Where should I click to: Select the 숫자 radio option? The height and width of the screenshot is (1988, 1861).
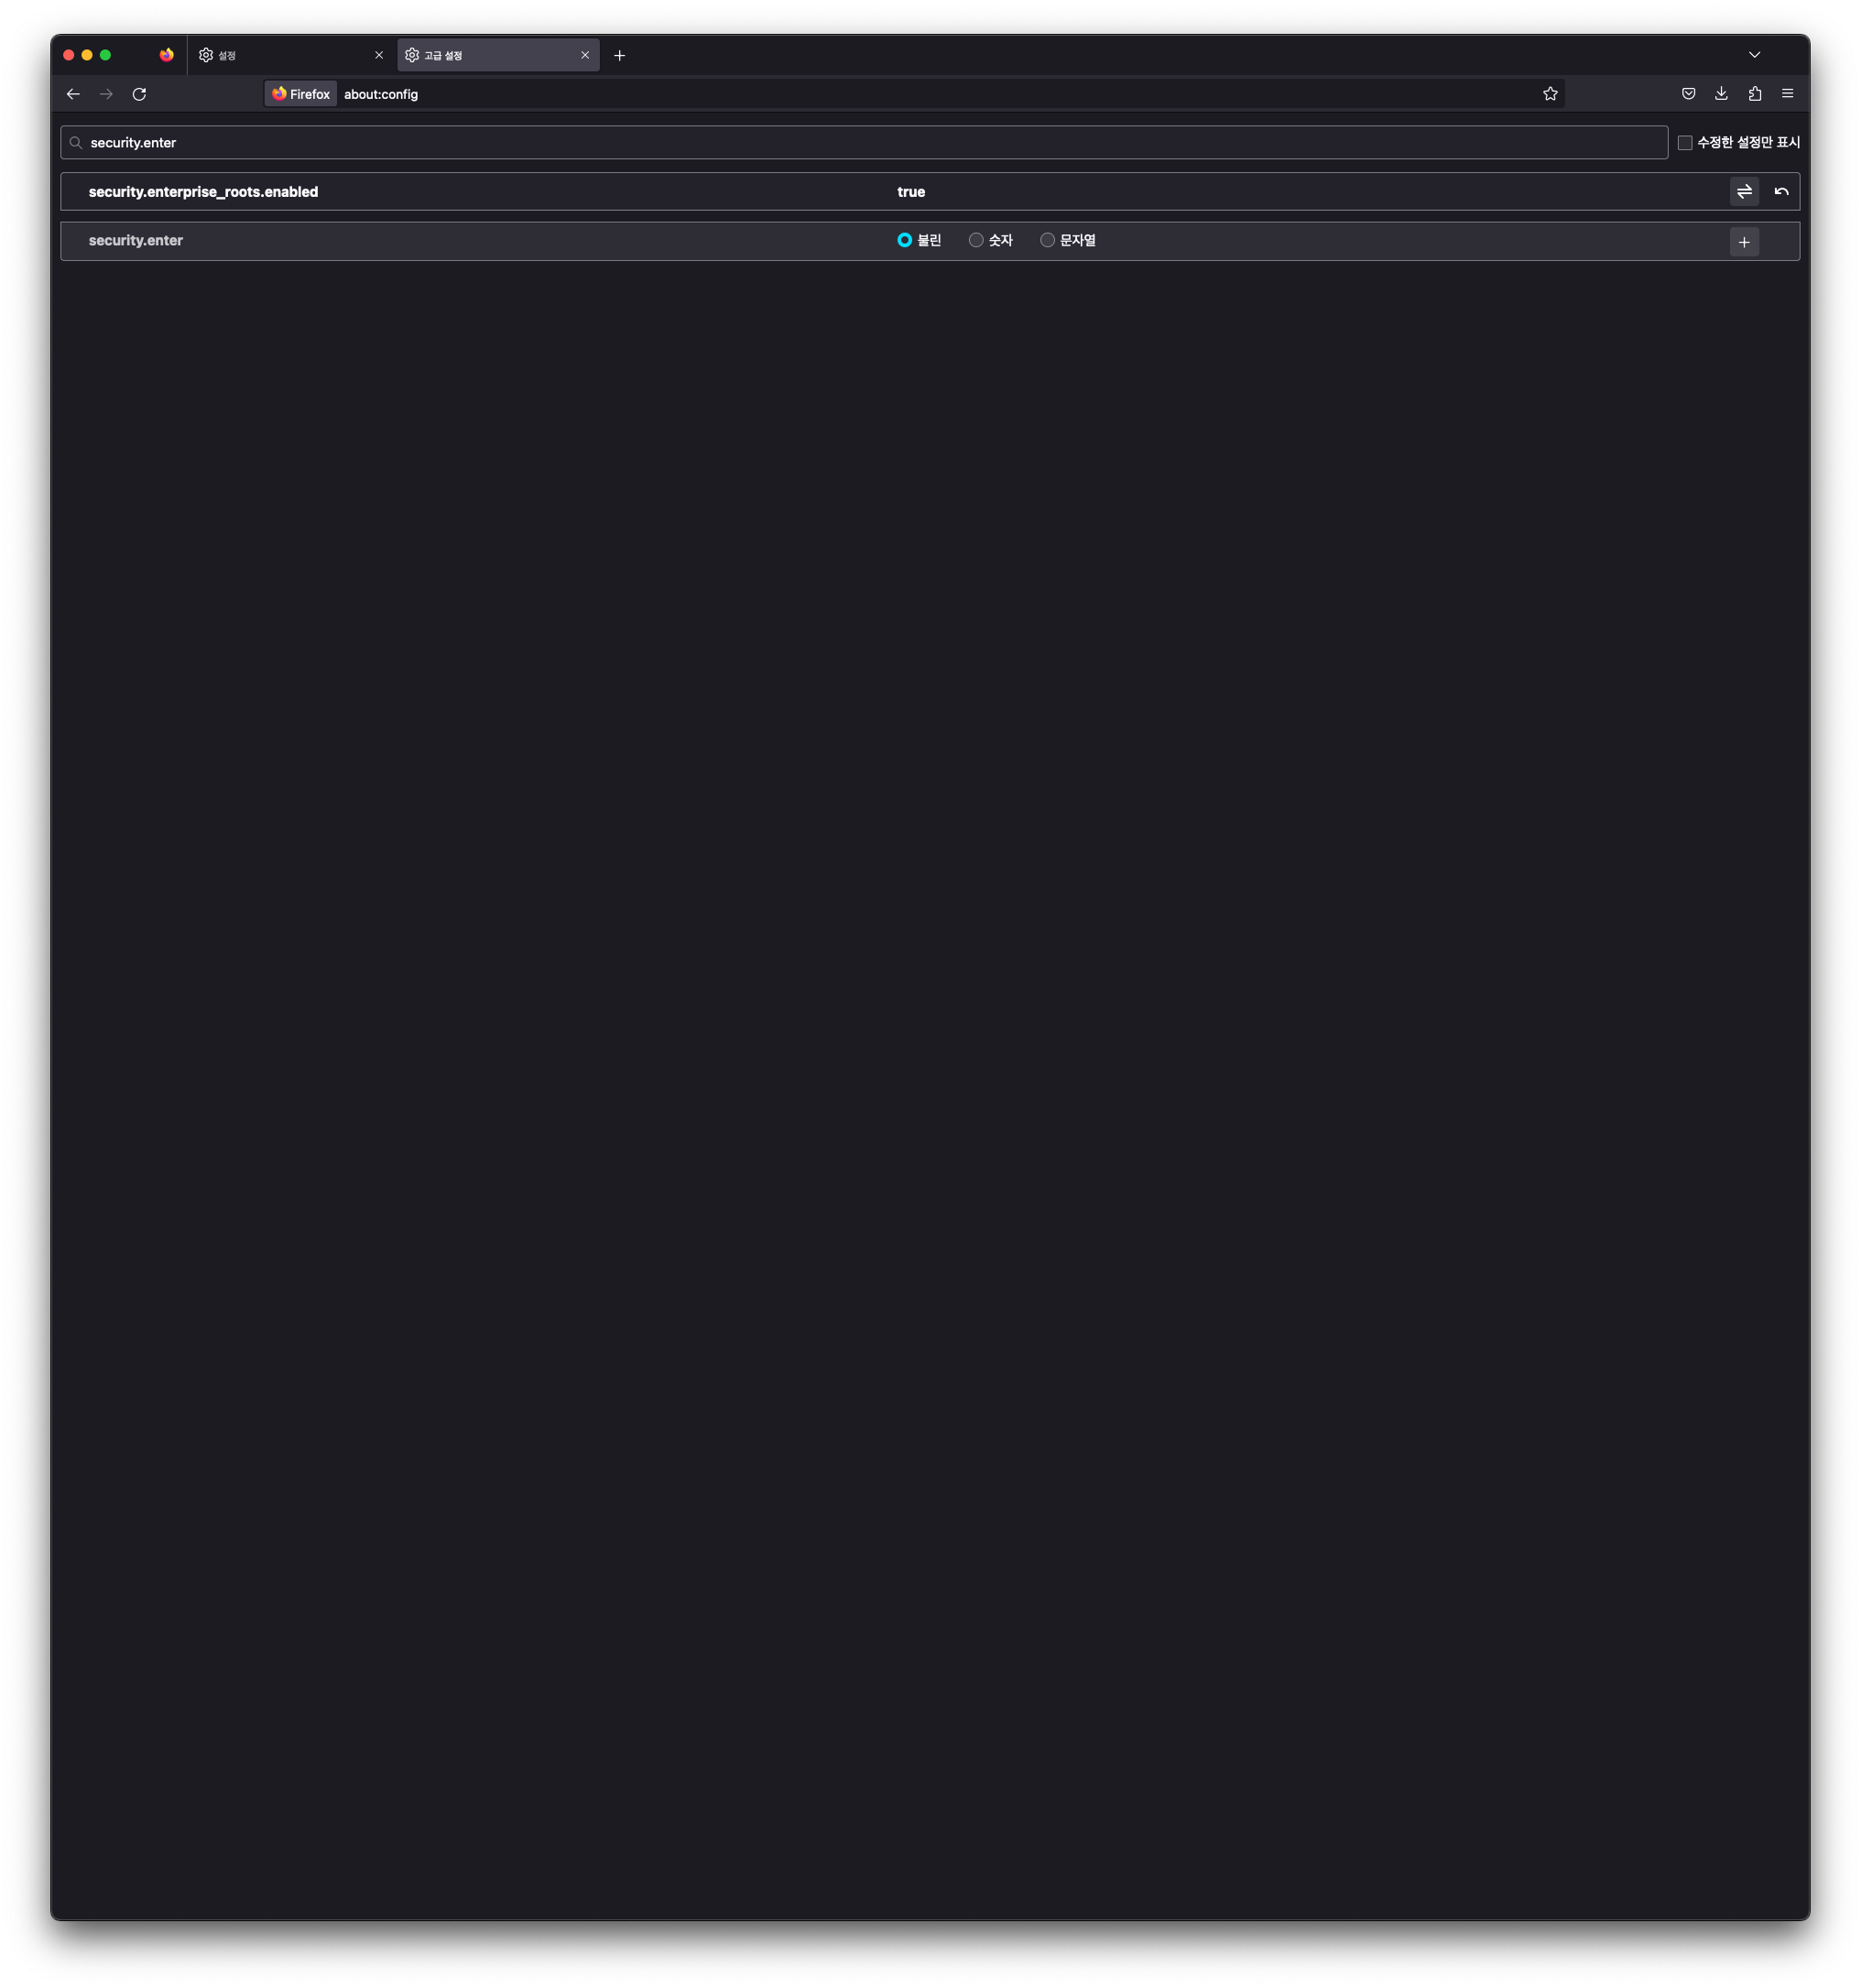point(976,240)
